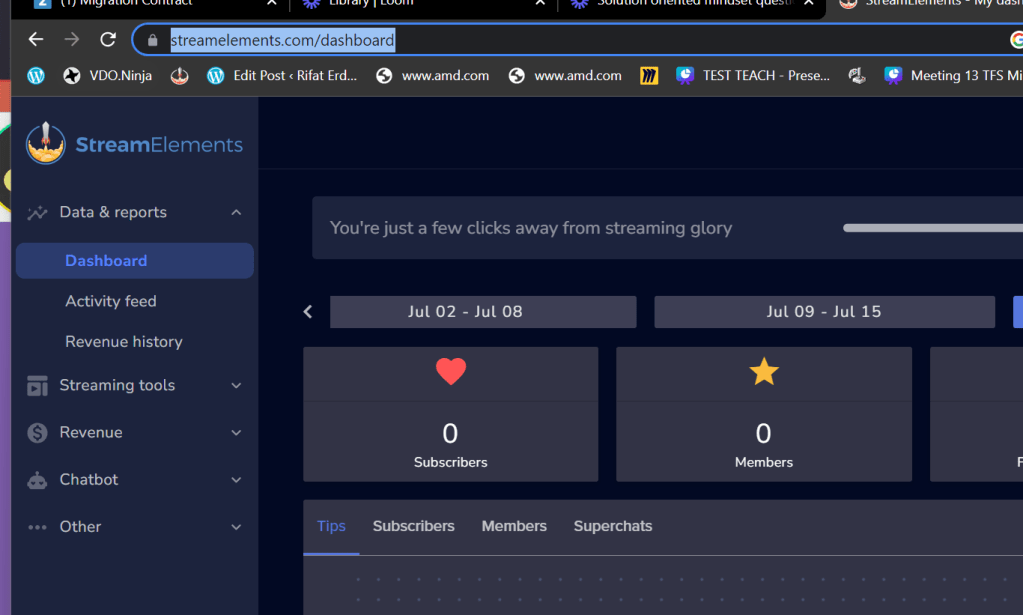The height and width of the screenshot is (615, 1023).
Task: Click the Revenue dollar icon
Action: tap(37, 432)
